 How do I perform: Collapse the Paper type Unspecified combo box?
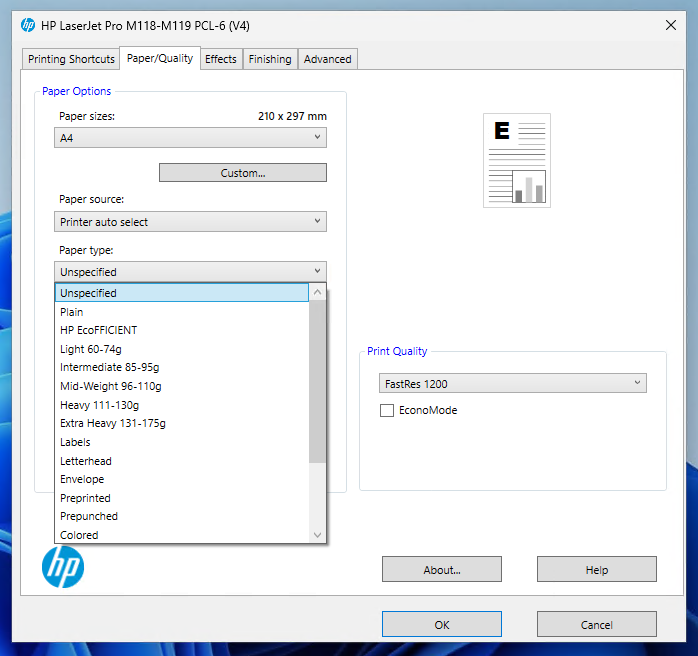pos(190,271)
